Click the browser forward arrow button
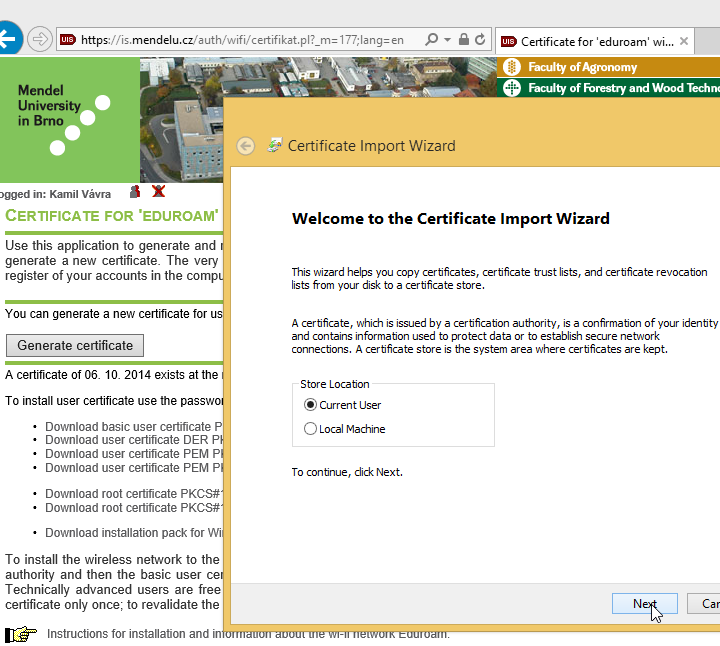Screen dimensions: 720x646 [x=39, y=39]
